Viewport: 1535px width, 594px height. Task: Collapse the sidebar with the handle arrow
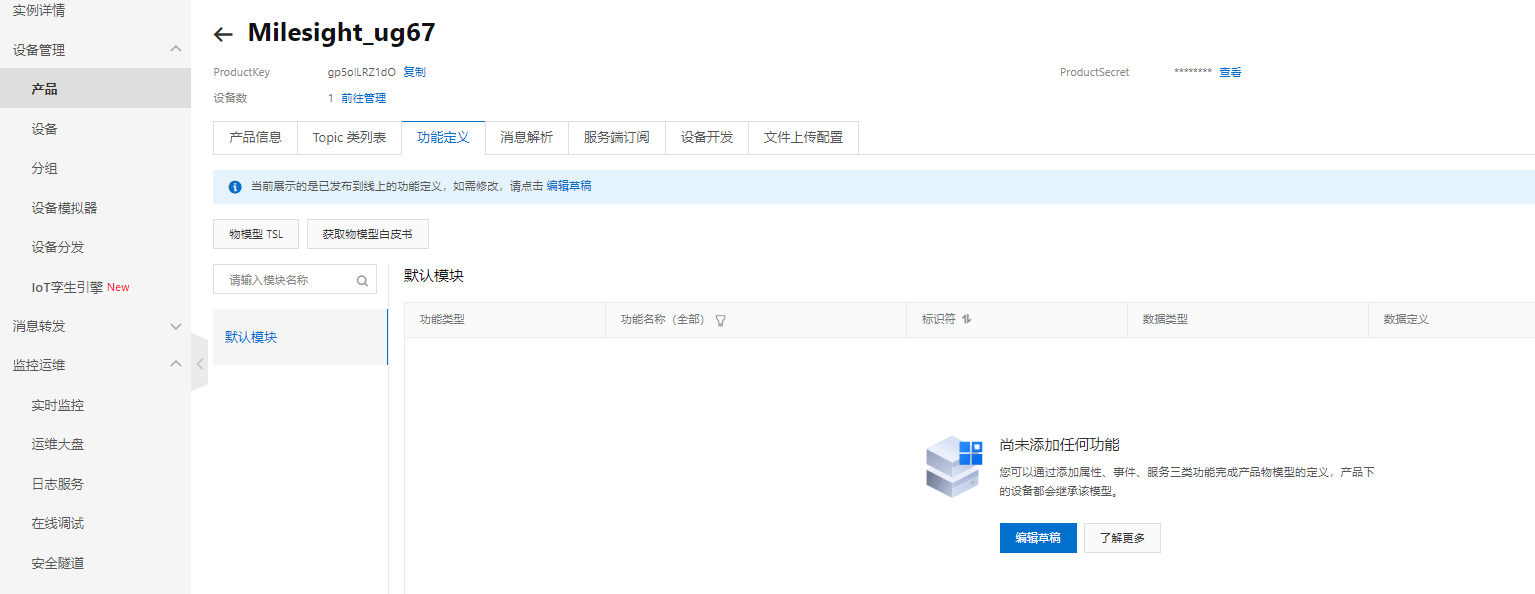pyautogui.click(x=199, y=365)
